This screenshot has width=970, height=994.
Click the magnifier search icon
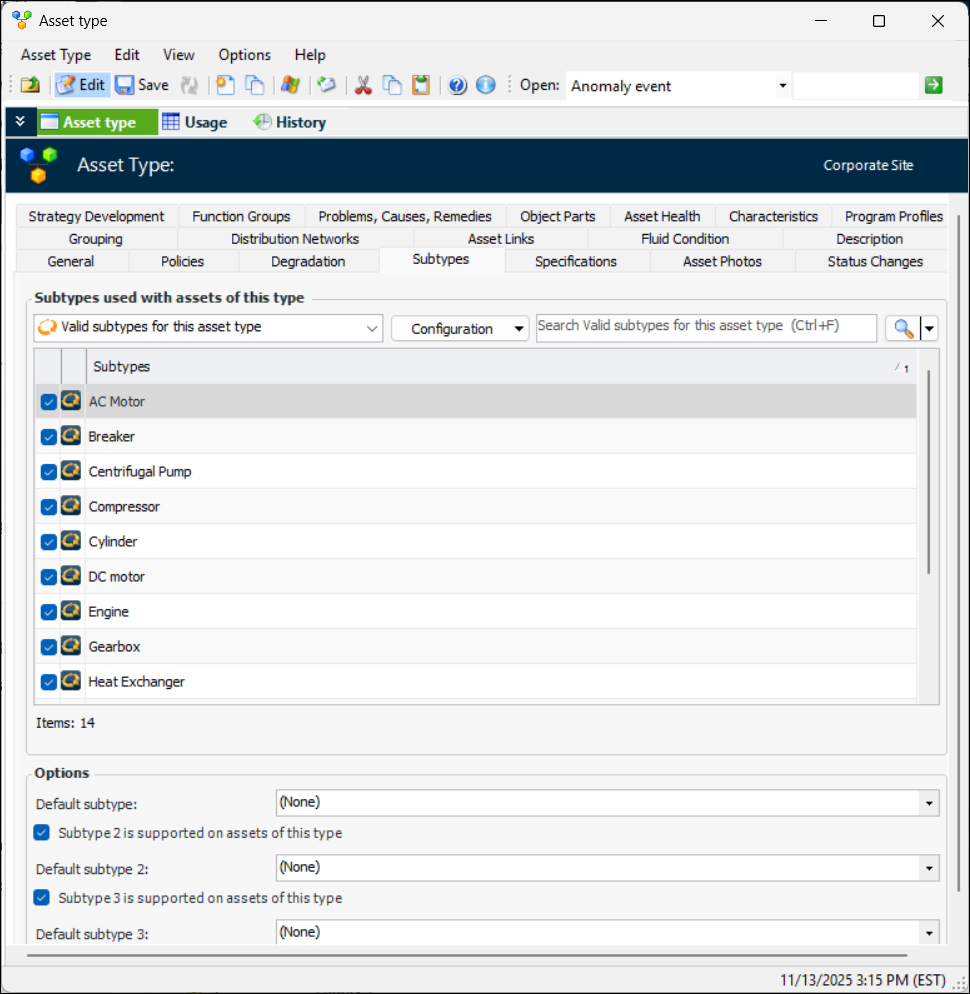pyautogui.click(x=903, y=328)
